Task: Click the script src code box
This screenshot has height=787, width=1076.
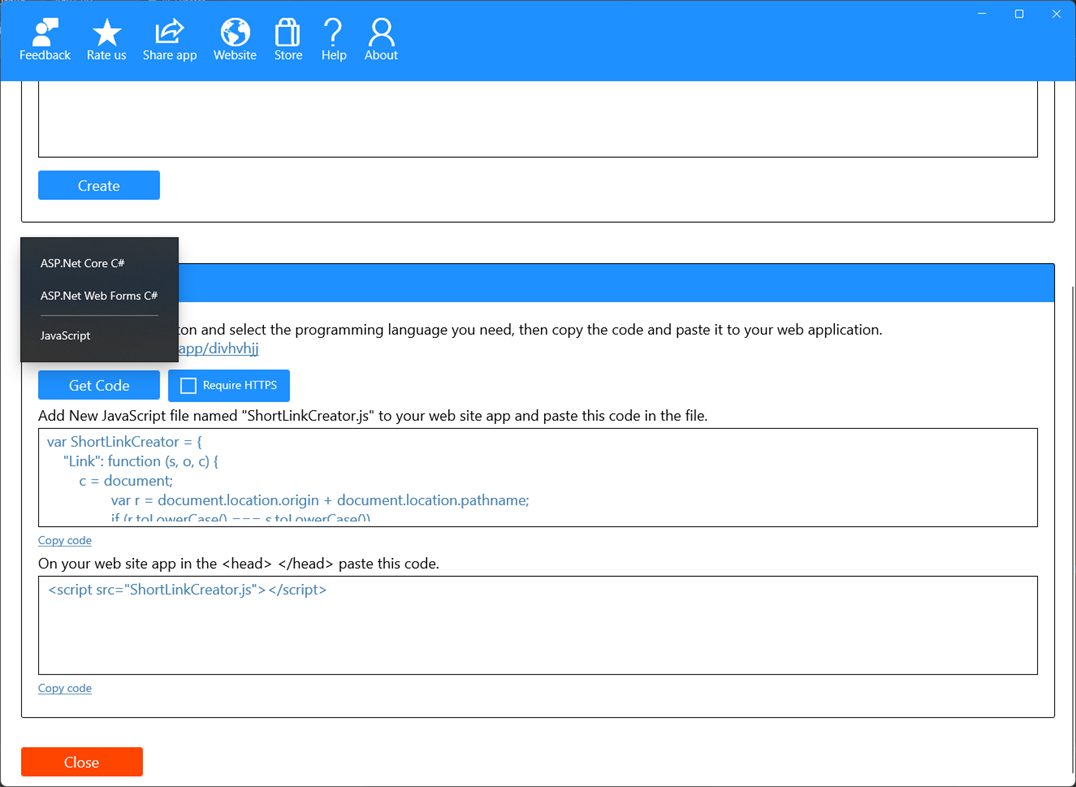Action: [538, 625]
